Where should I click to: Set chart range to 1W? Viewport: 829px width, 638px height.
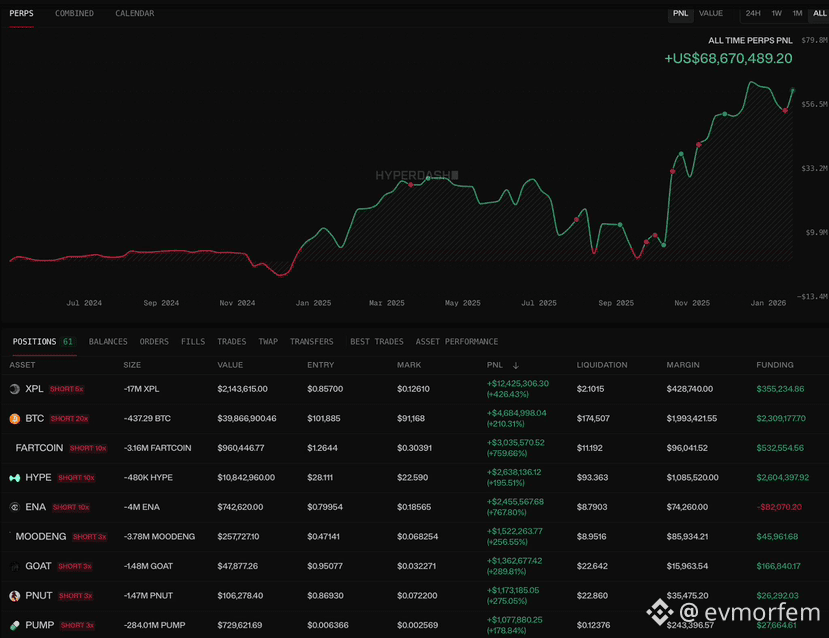tap(776, 13)
